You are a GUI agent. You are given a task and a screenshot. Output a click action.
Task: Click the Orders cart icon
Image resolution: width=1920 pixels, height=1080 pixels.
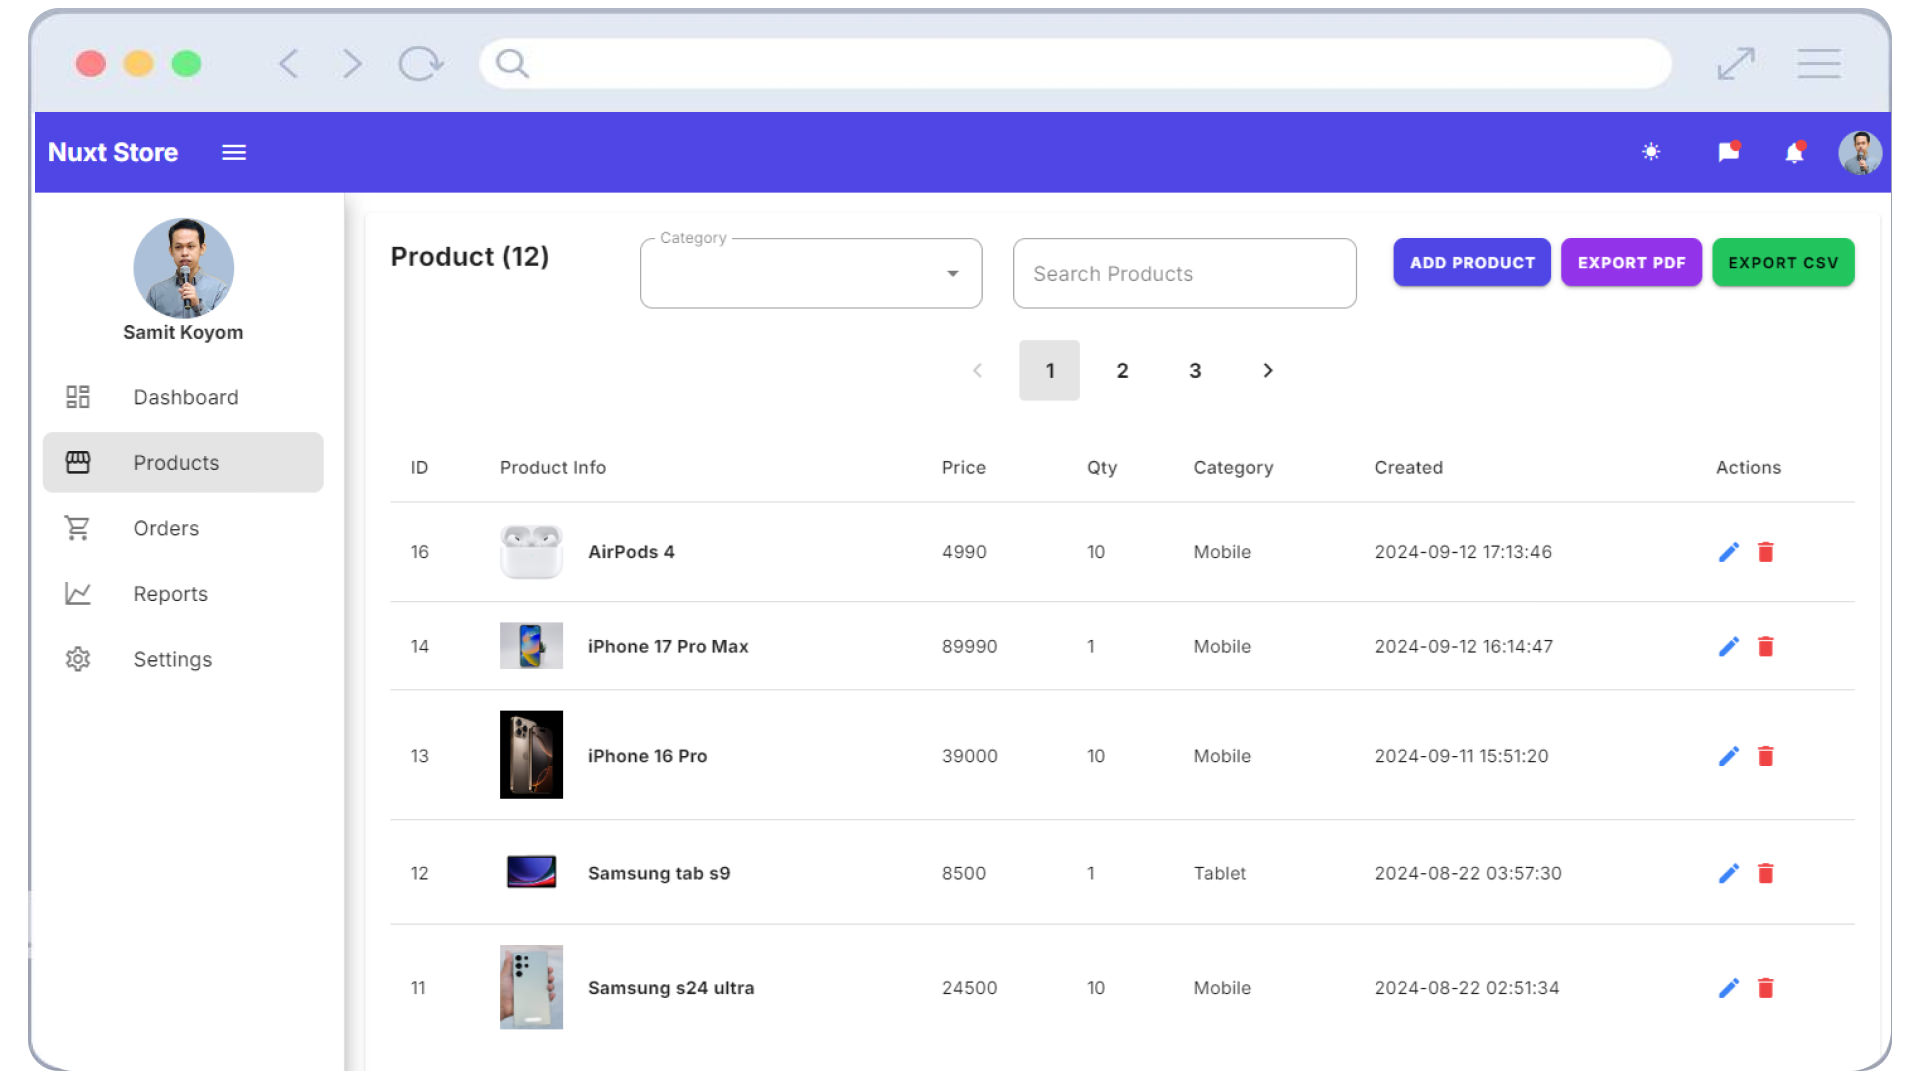coord(78,528)
